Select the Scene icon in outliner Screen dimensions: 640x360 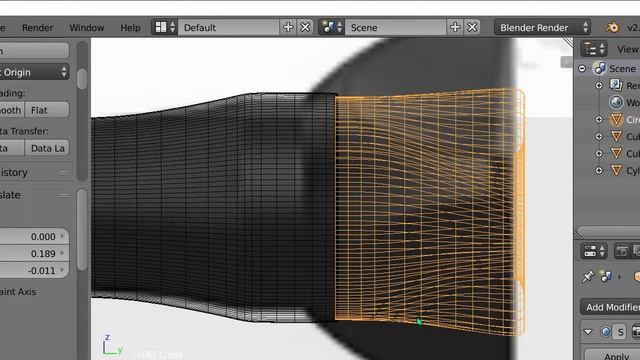(x=600, y=68)
